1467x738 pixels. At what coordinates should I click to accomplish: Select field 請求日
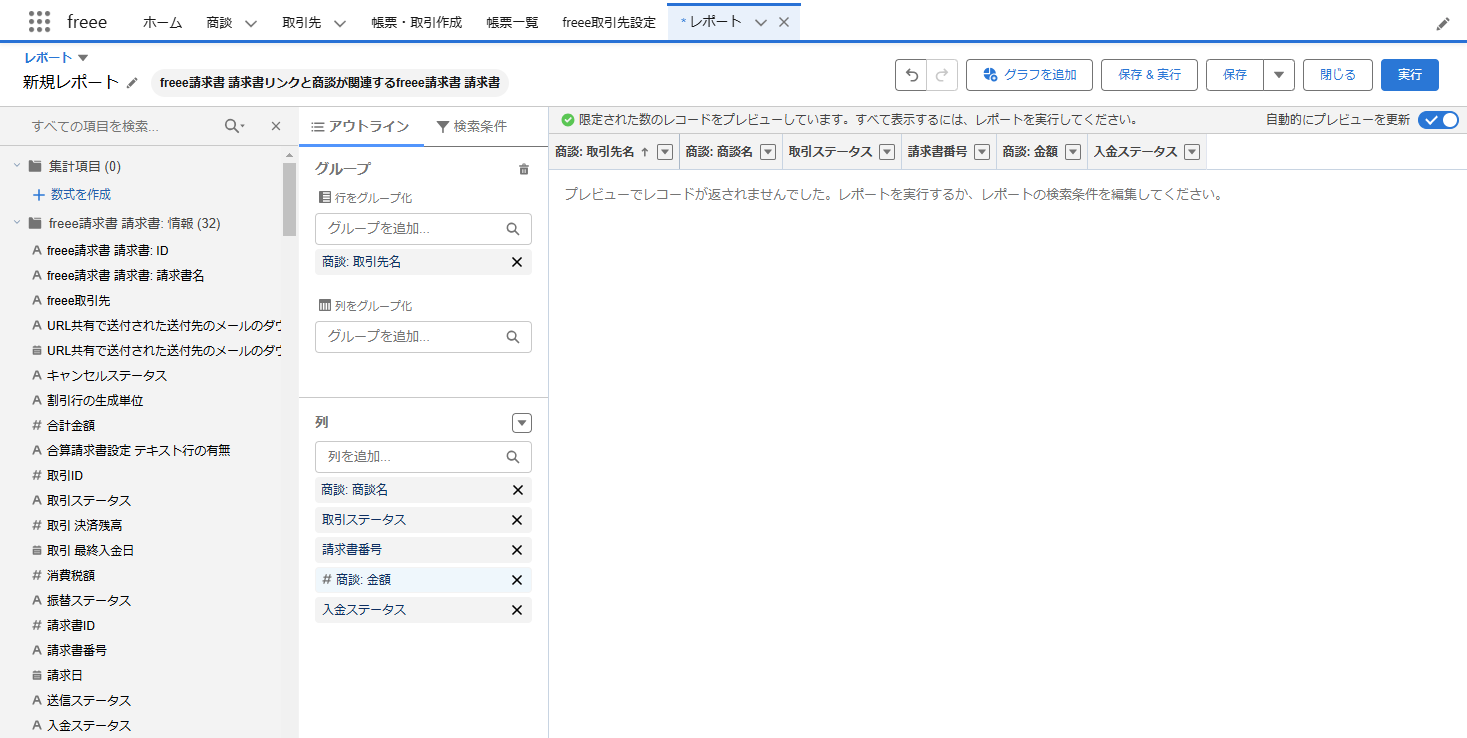click(x=64, y=675)
